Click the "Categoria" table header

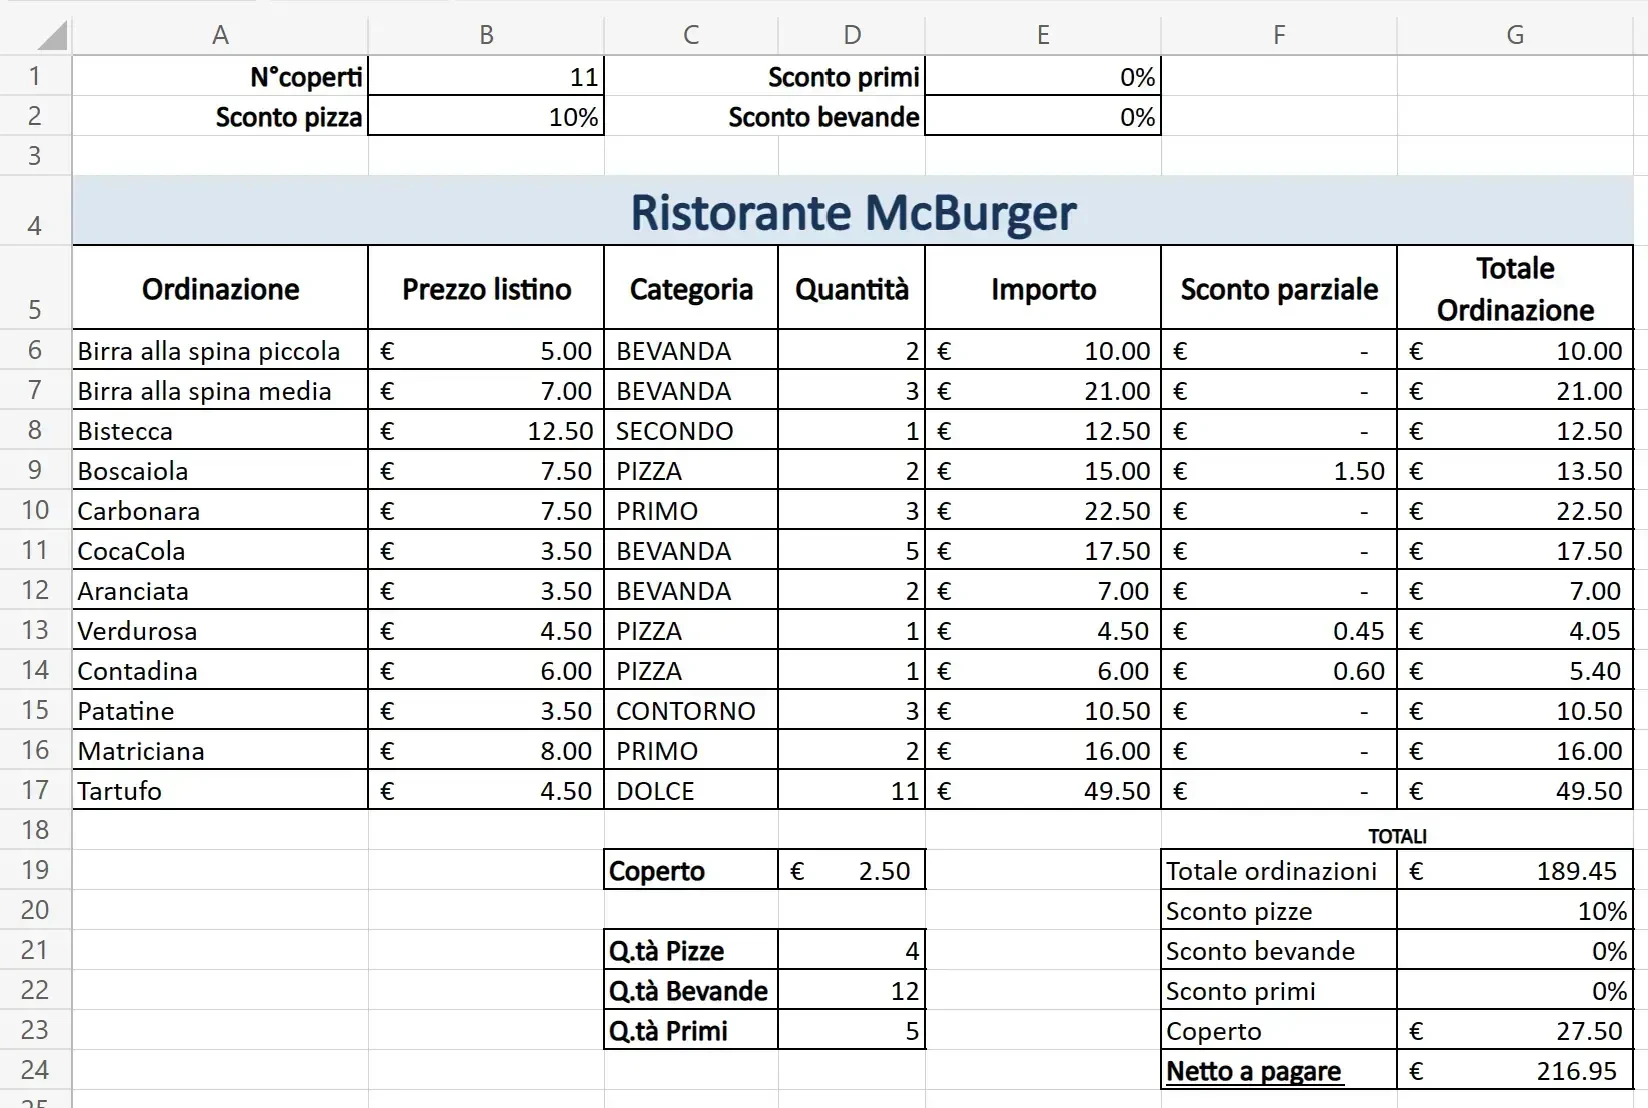691,288
